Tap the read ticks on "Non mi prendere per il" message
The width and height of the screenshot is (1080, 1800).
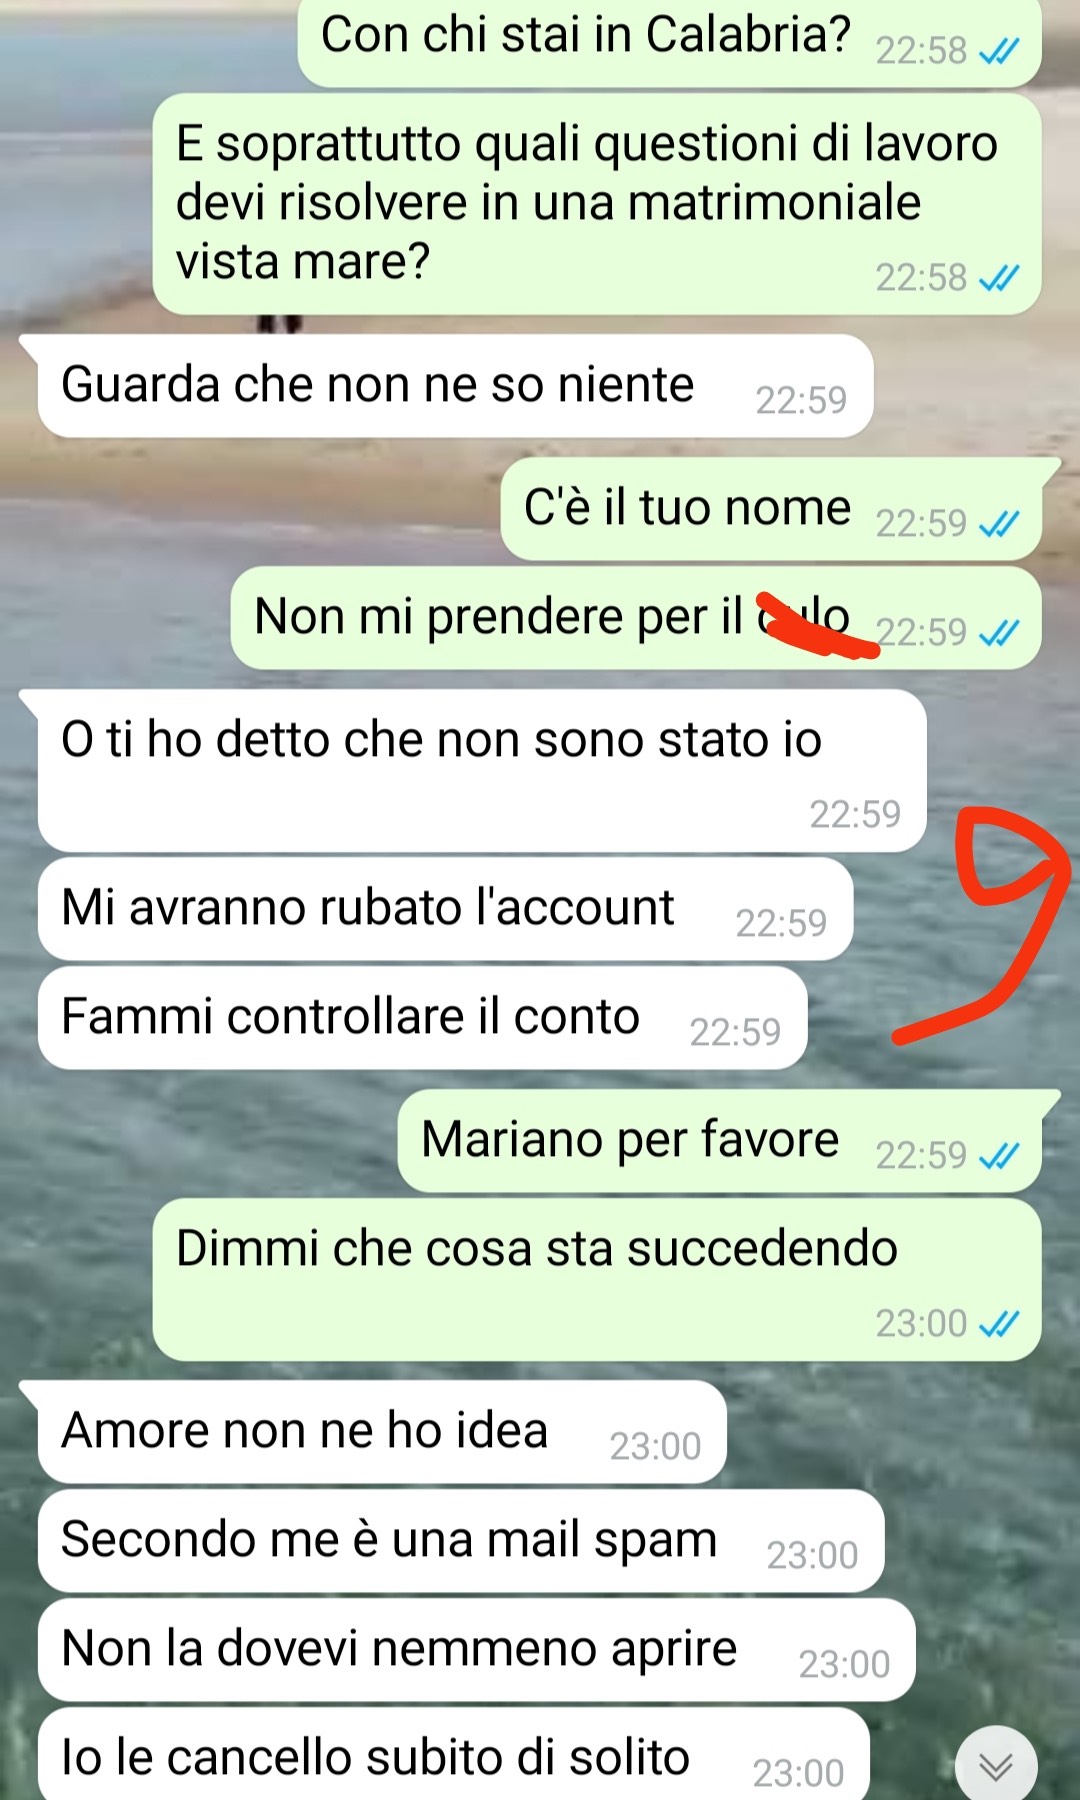[x=999, y=633]
